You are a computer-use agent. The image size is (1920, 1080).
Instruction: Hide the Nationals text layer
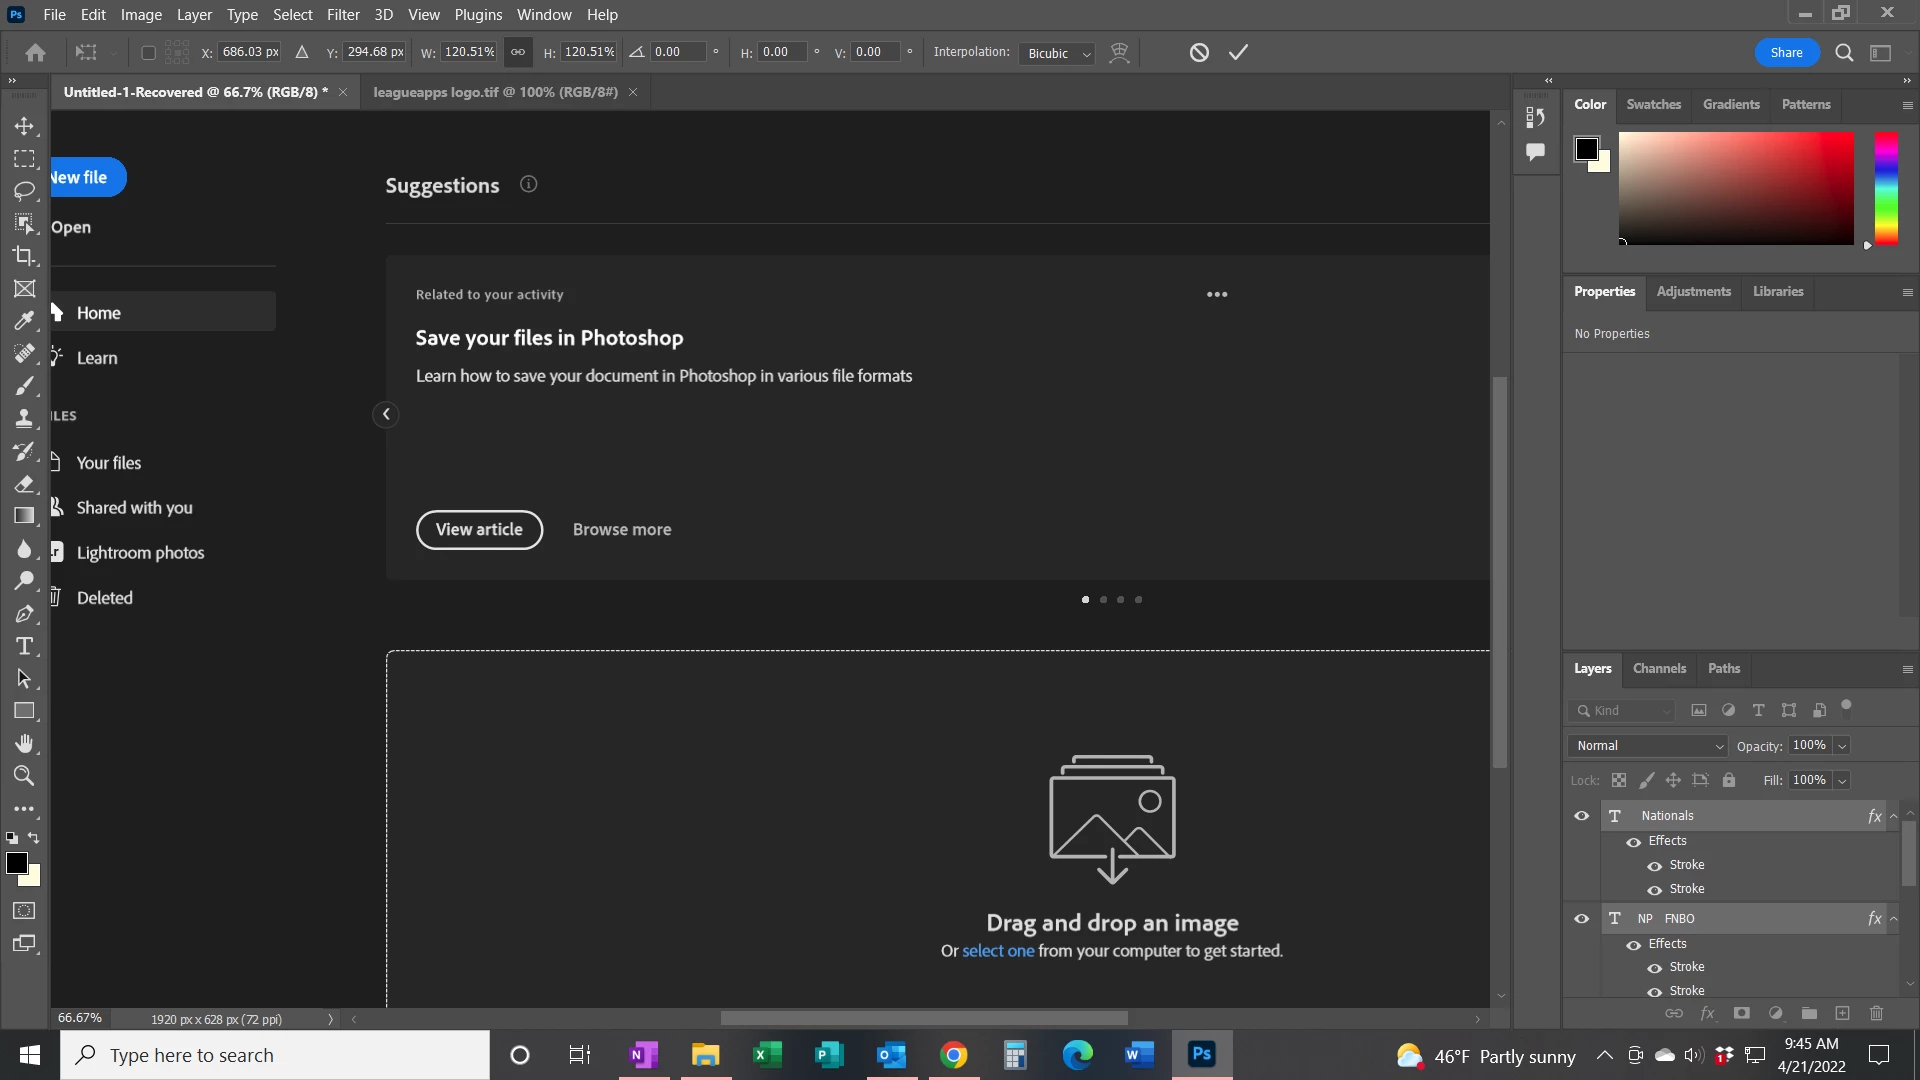click(1581, 816)
